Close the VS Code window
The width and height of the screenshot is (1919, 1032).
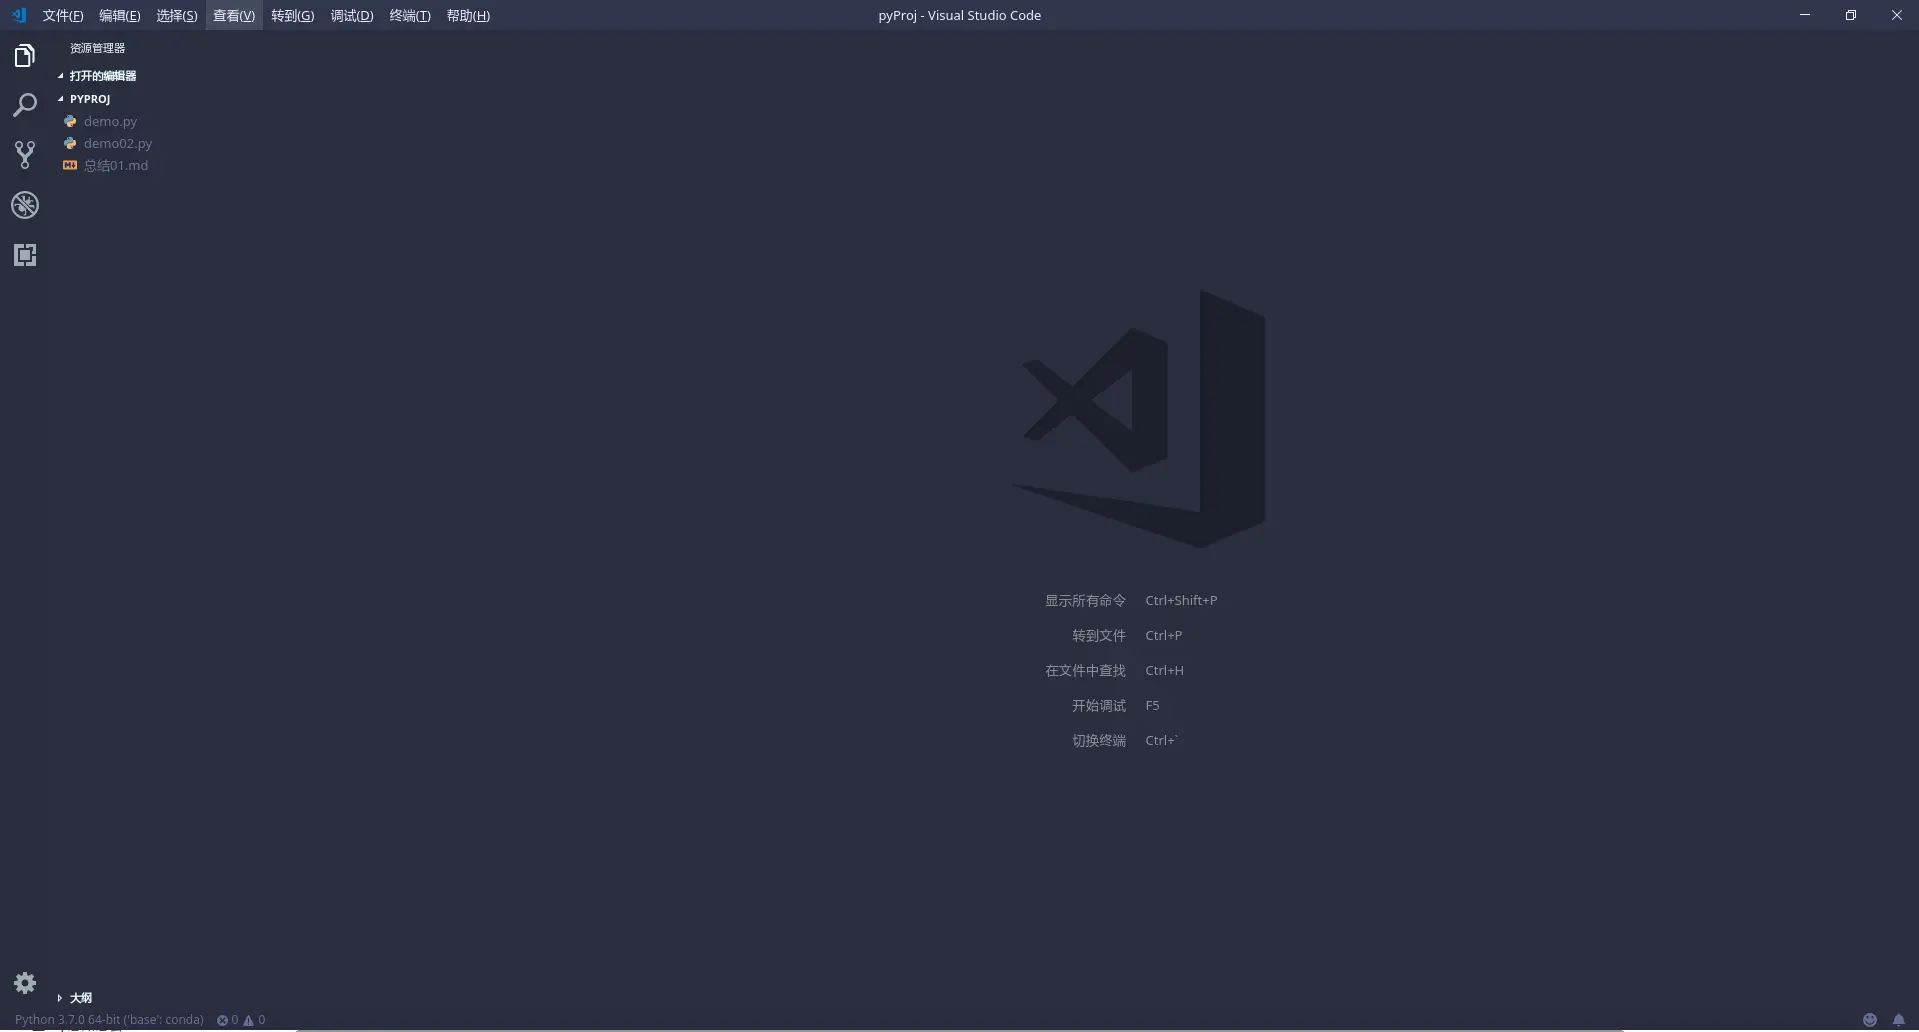coord(1896,15)
